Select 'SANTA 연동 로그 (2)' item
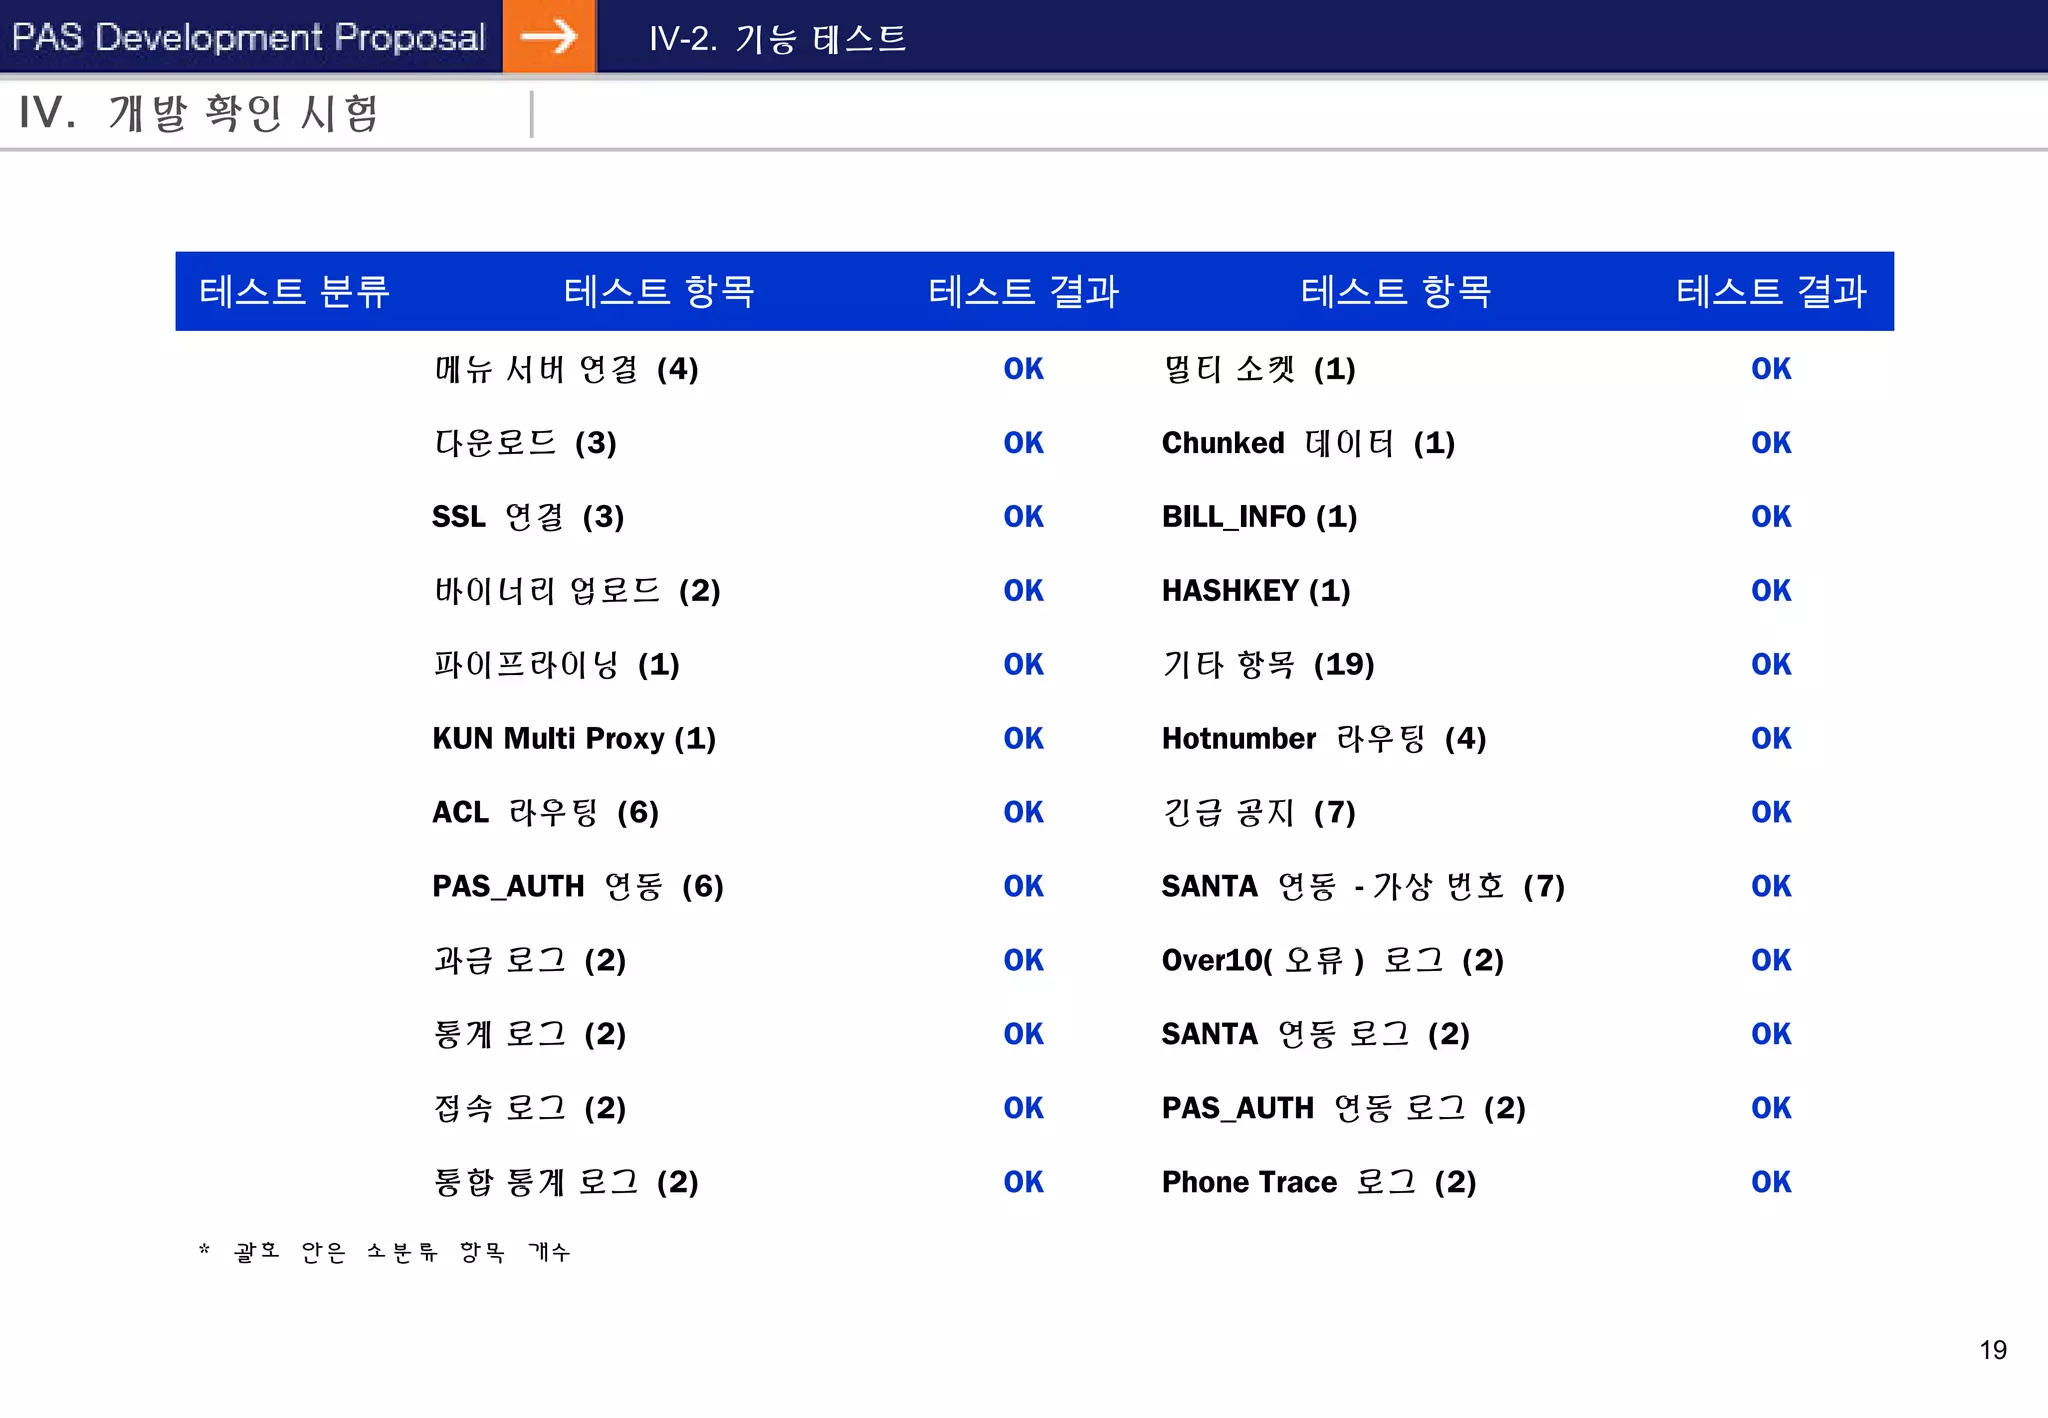2048x1418 pixels. coord(1316,1035)
